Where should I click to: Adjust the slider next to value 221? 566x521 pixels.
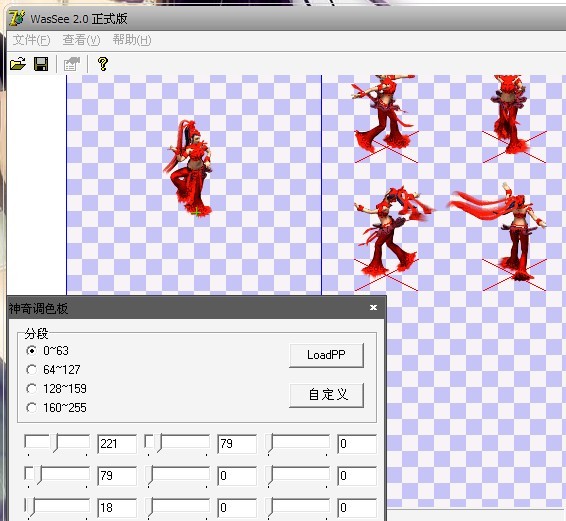click(57, 444)
